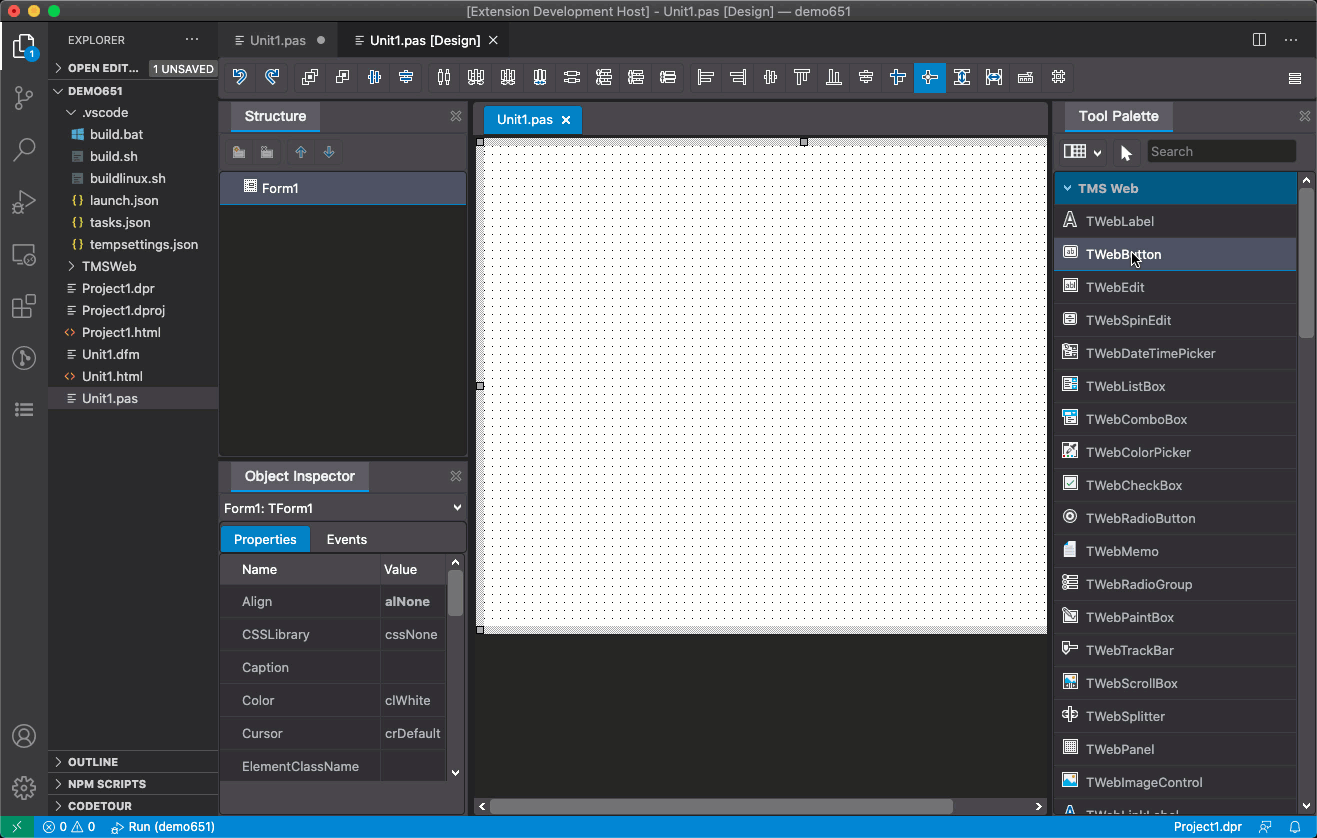The width and height of the screenshot is (1317, 838).
Task: Open the designer toolbar overflow menu at far right
Action: (1295, 78)
